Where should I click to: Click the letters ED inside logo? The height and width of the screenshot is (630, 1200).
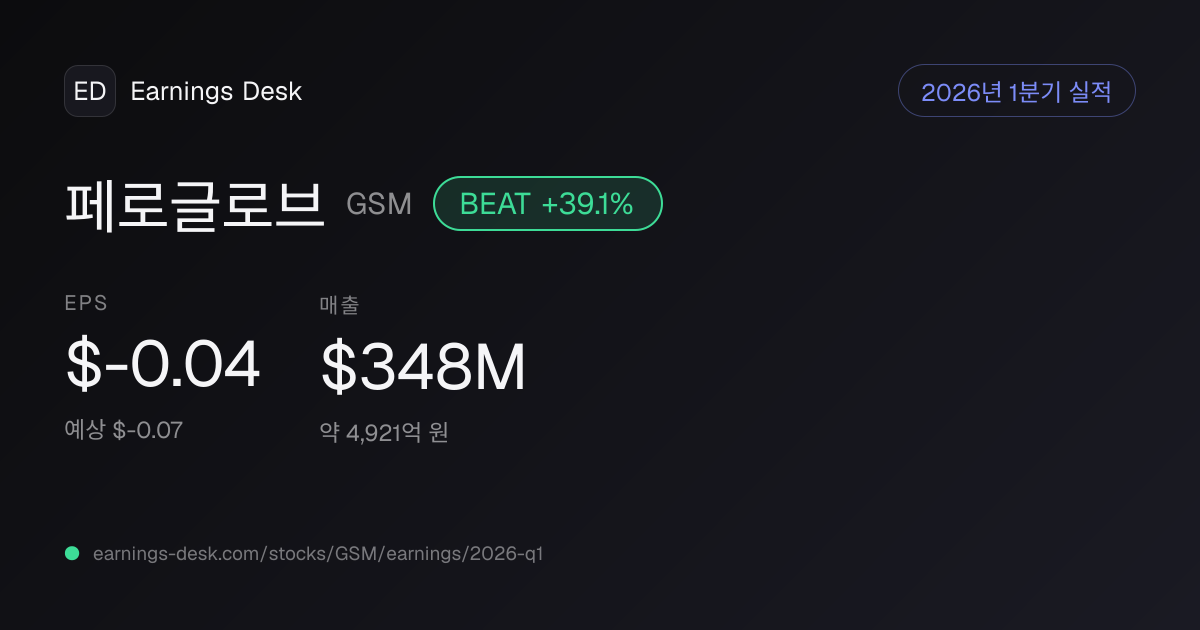tap(90, 91)
